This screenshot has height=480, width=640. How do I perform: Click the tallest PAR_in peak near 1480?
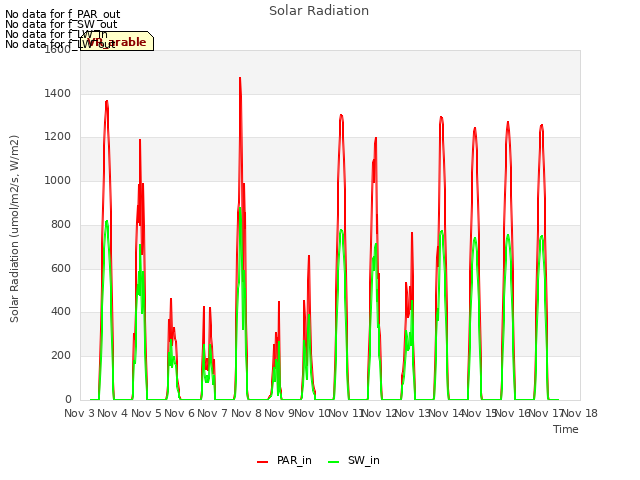click(240, 78)
